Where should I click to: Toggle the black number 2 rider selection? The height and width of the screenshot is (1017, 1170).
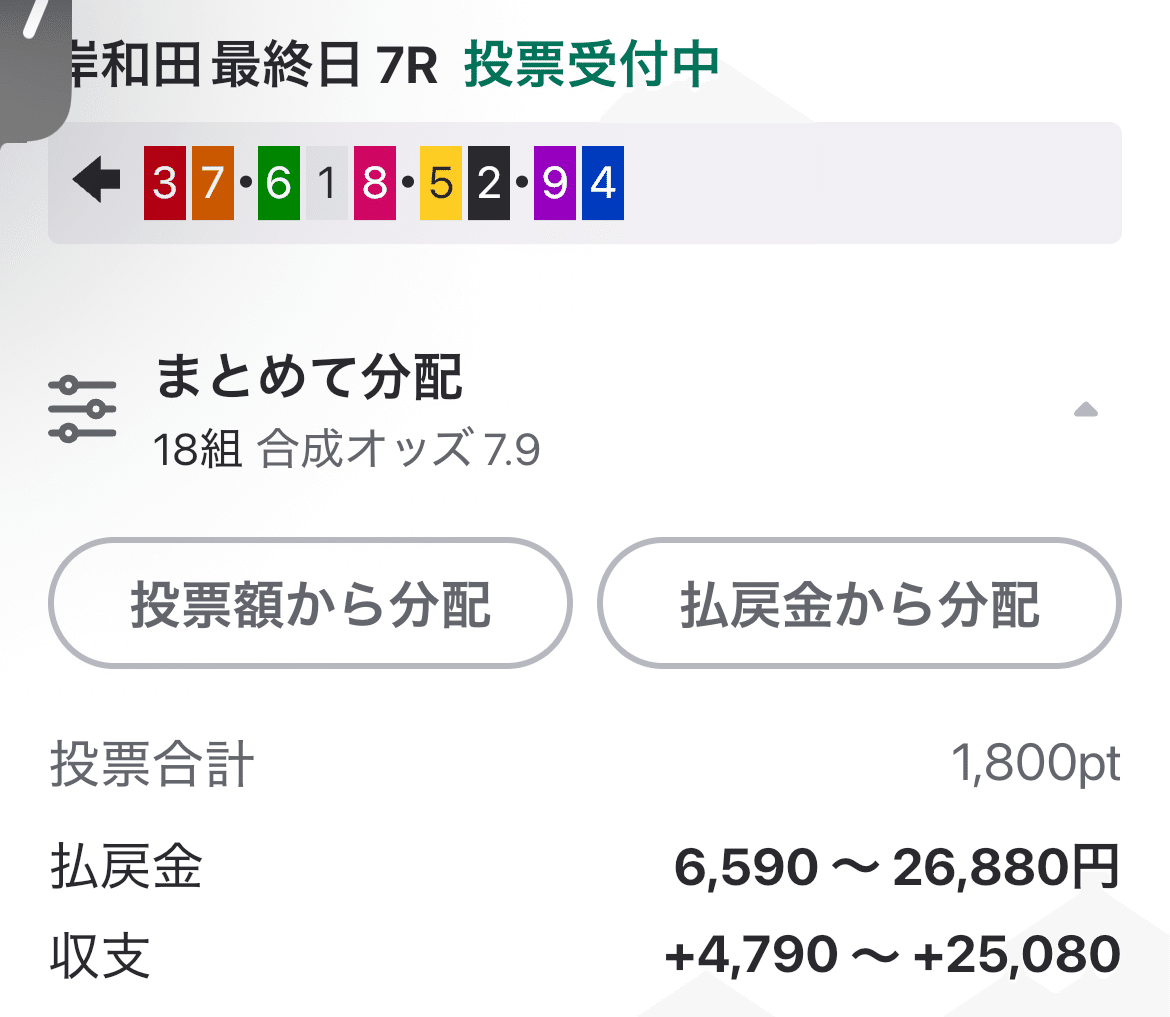tap(488, 184)
